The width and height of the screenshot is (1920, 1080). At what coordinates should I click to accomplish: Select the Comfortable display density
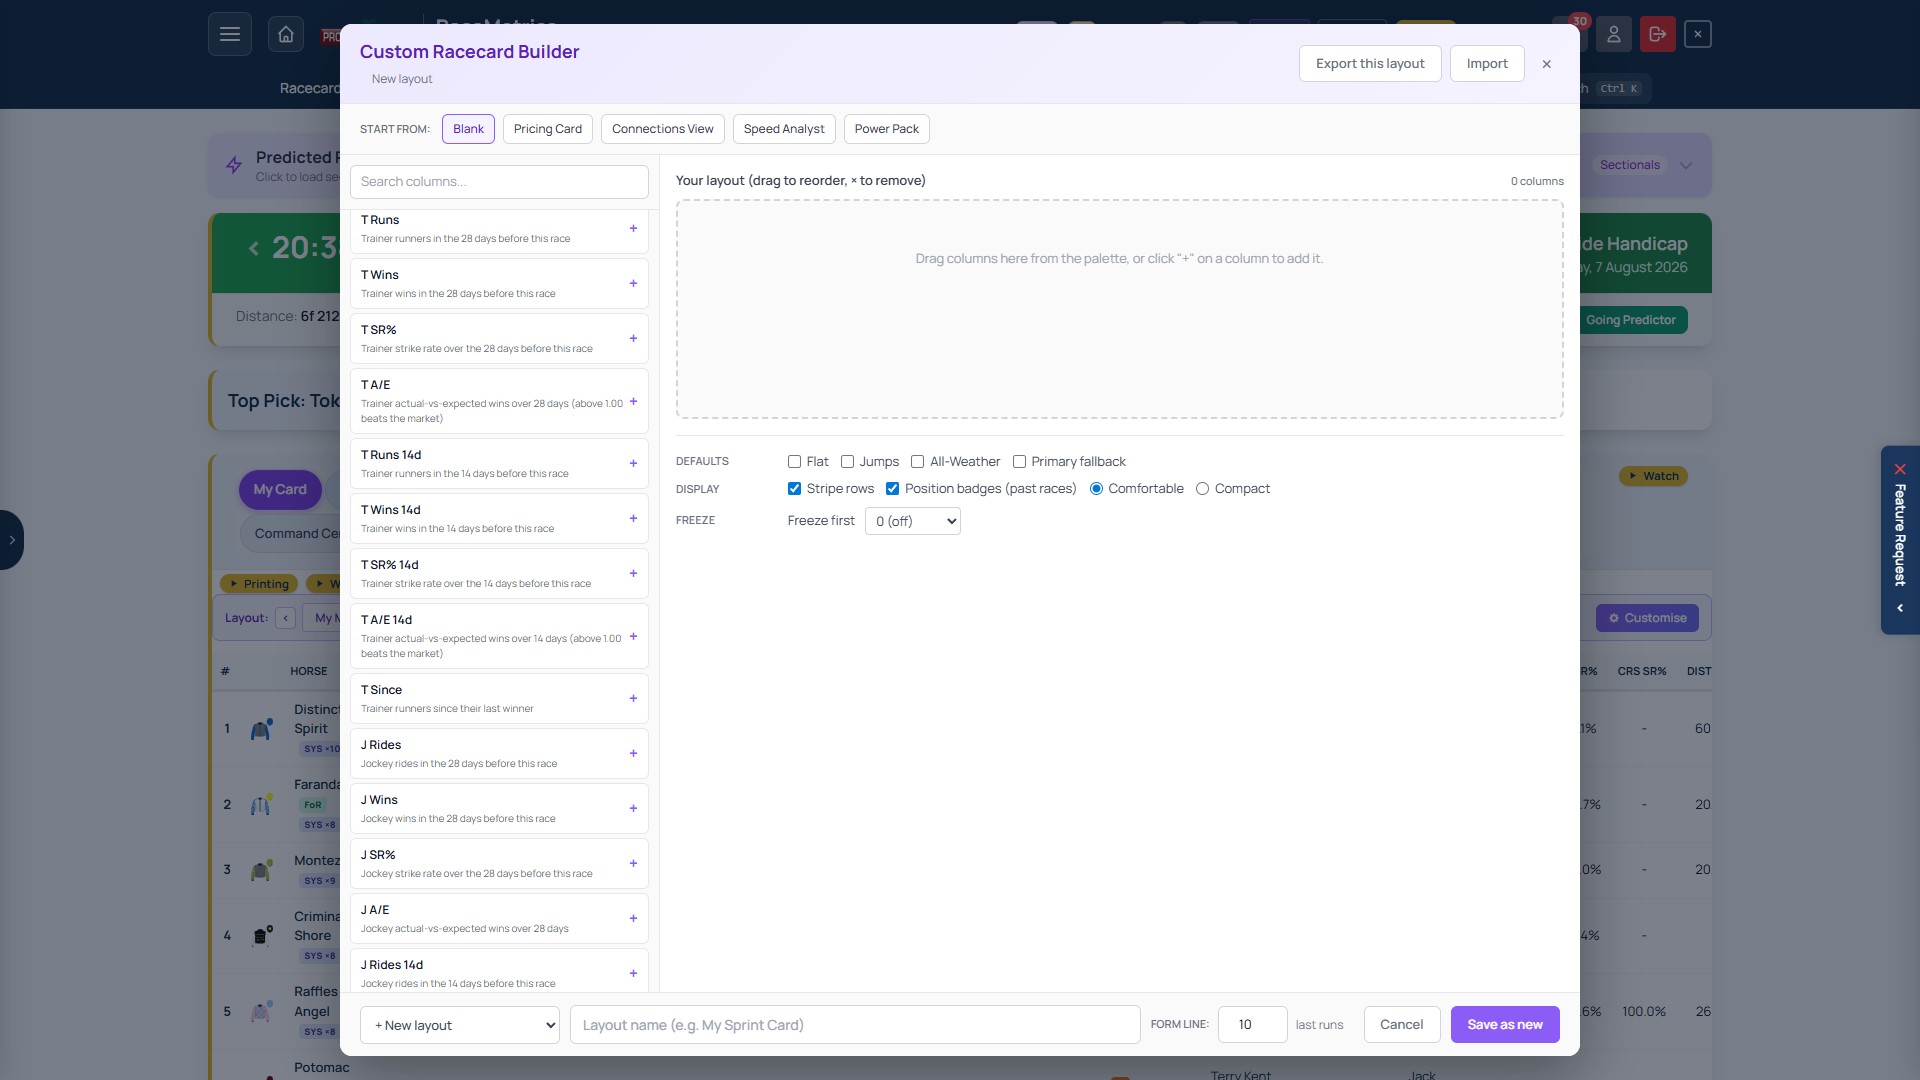(1096, 489)
